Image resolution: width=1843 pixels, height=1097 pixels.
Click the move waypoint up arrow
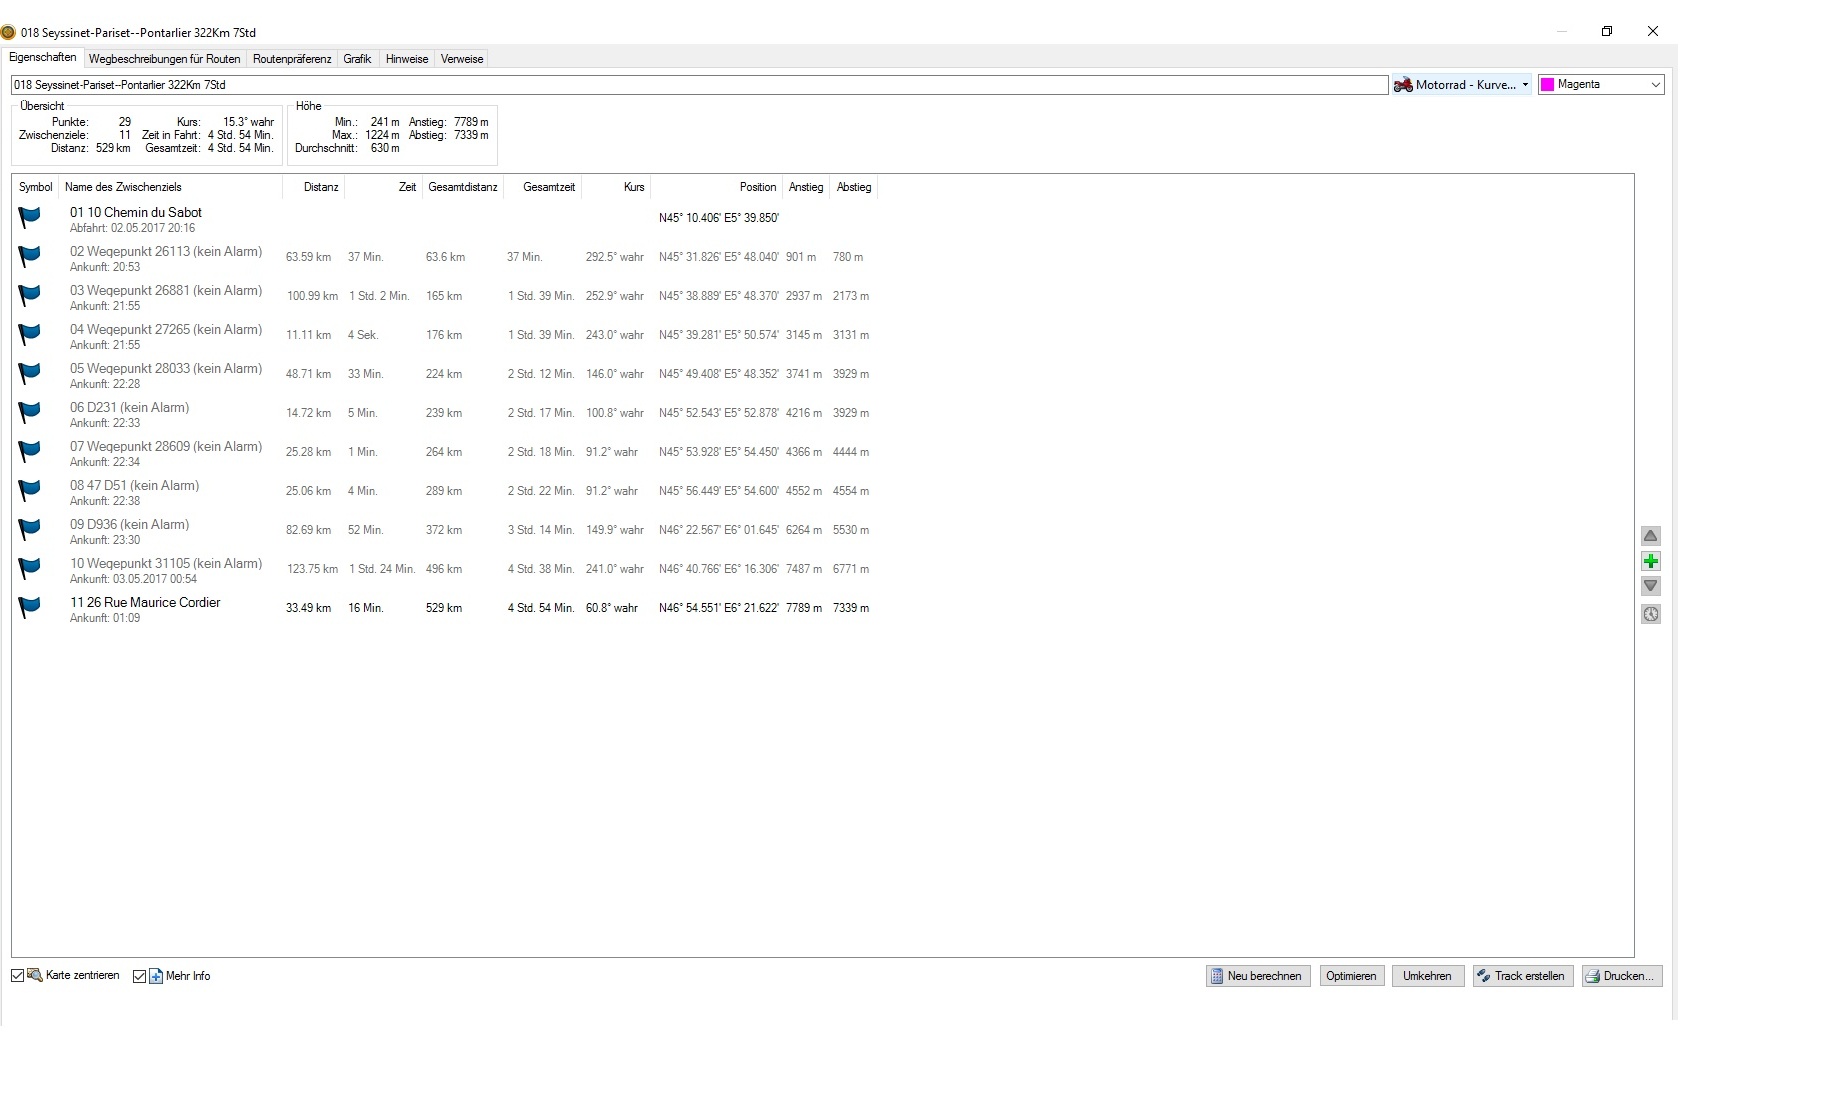(1650, 536)
